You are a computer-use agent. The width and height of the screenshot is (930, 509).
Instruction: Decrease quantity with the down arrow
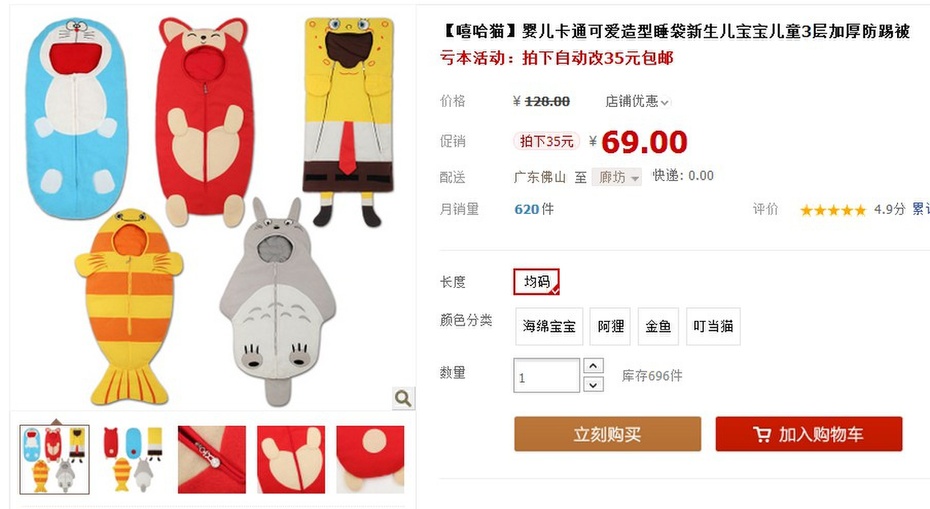point(593,384)
